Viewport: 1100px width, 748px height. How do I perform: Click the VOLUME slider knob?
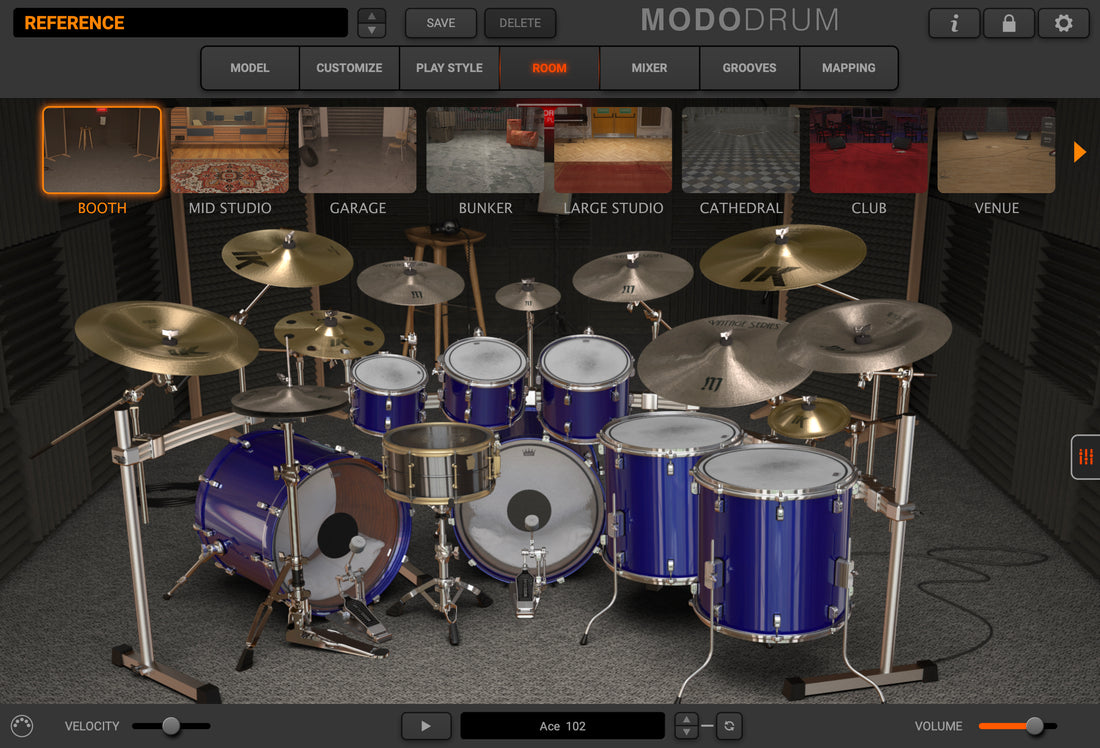(1034, 726)
